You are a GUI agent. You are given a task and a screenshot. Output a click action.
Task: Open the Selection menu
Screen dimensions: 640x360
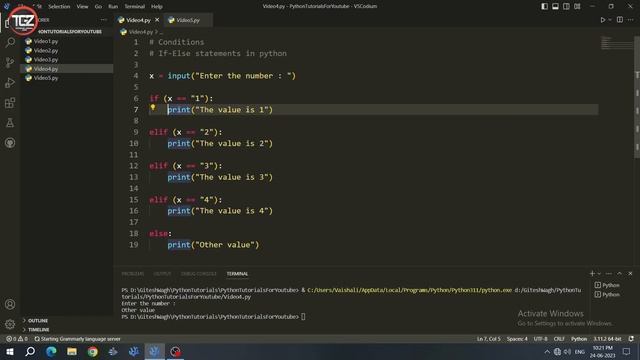pyautogui.click(x=59, y=6)
